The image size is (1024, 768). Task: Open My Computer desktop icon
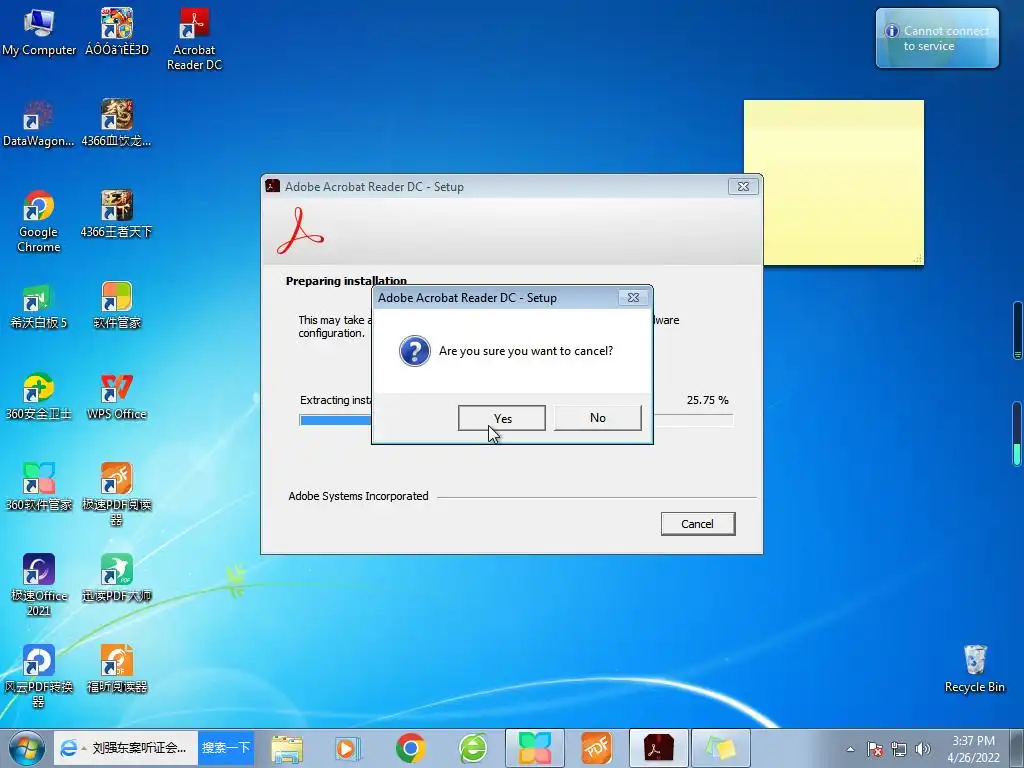(x=39, y=33)
